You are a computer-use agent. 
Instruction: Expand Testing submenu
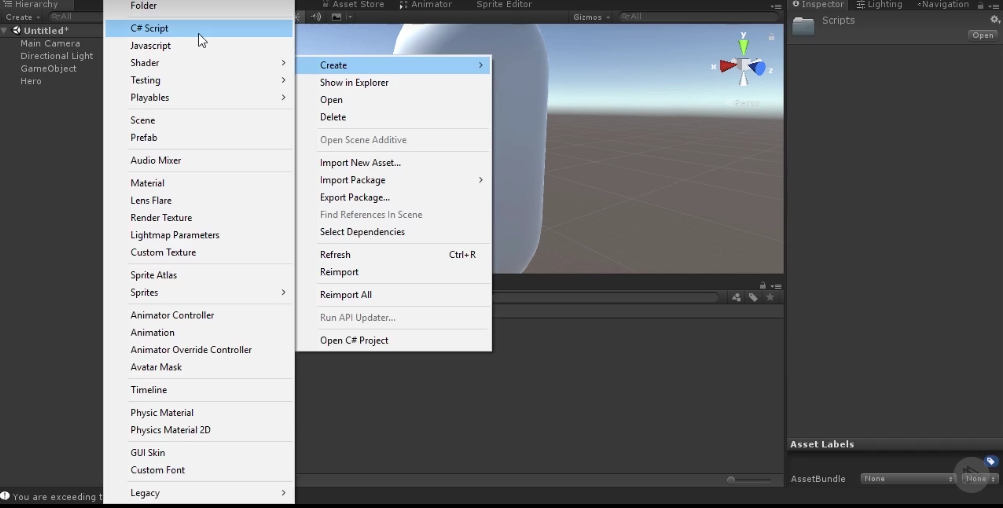coord(199,80)
